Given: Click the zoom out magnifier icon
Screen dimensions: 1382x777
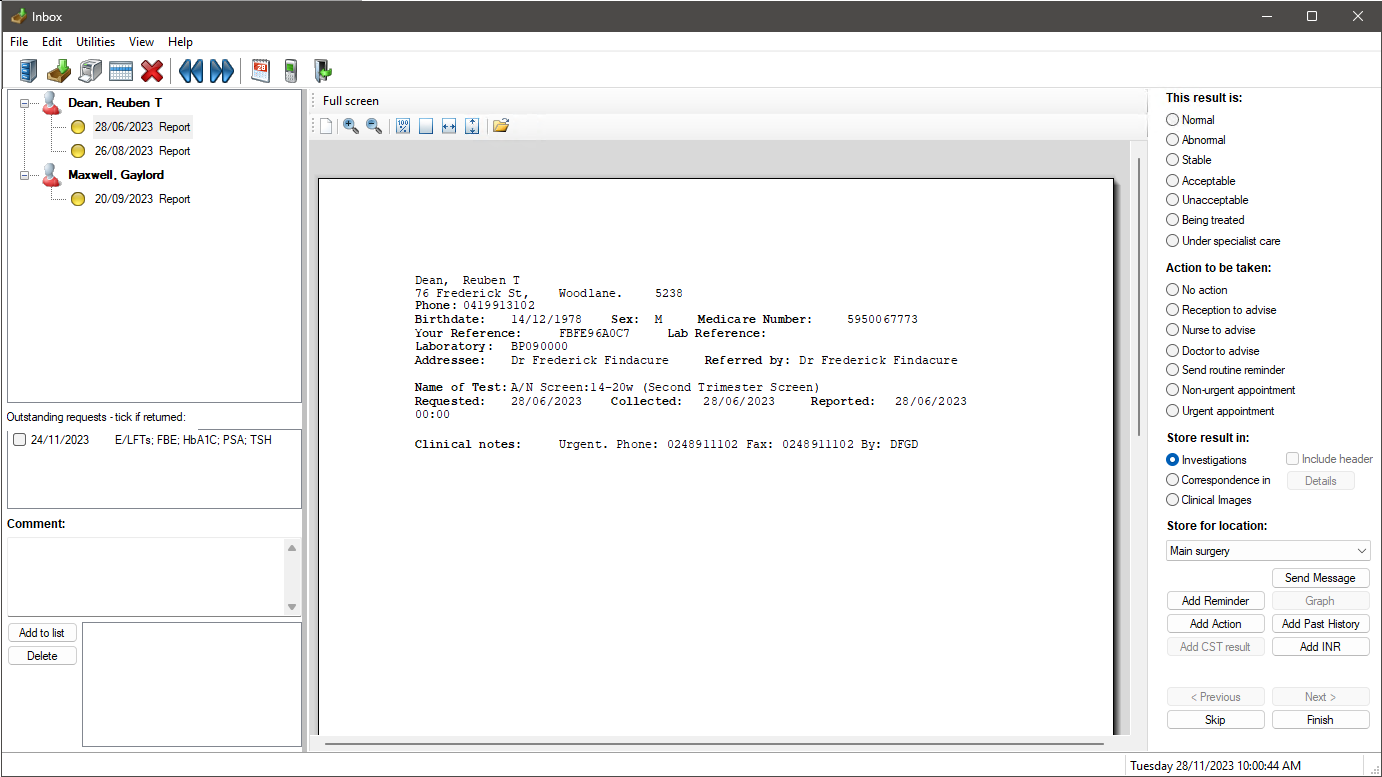Looking at the screenshot, I should click(374, 126).
